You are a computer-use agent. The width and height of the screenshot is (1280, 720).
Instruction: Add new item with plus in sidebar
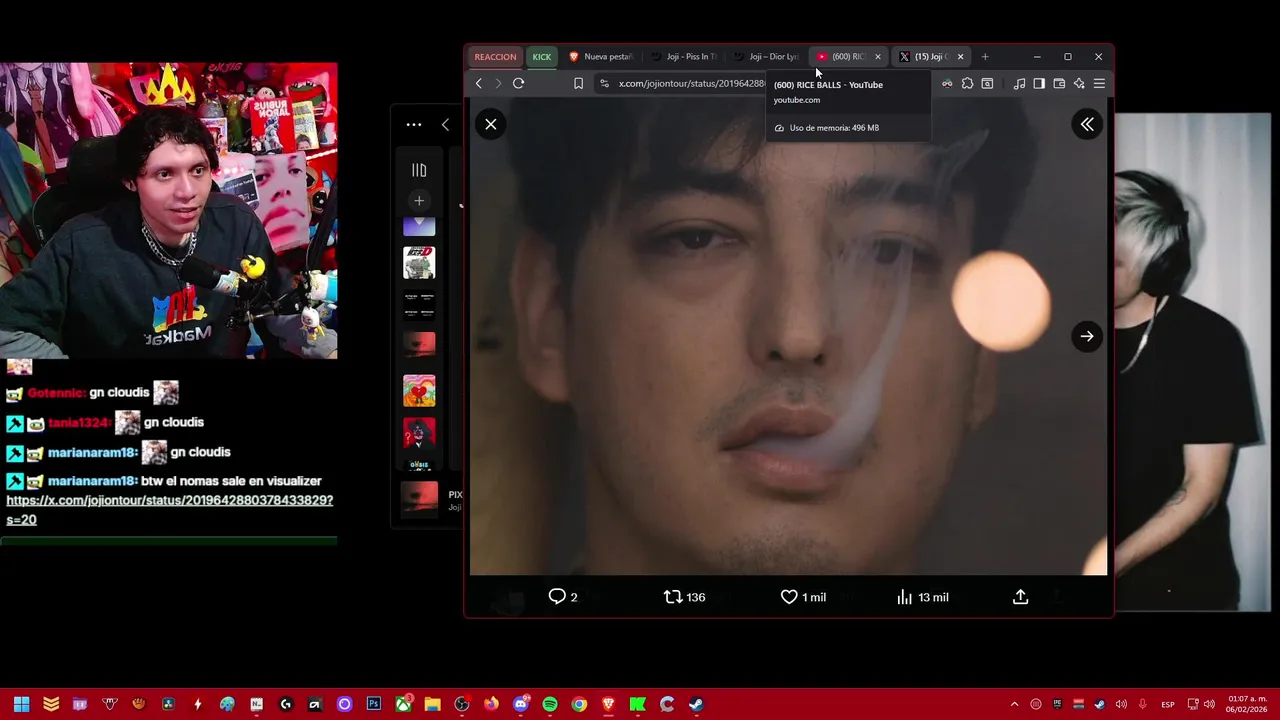(419, 201)
